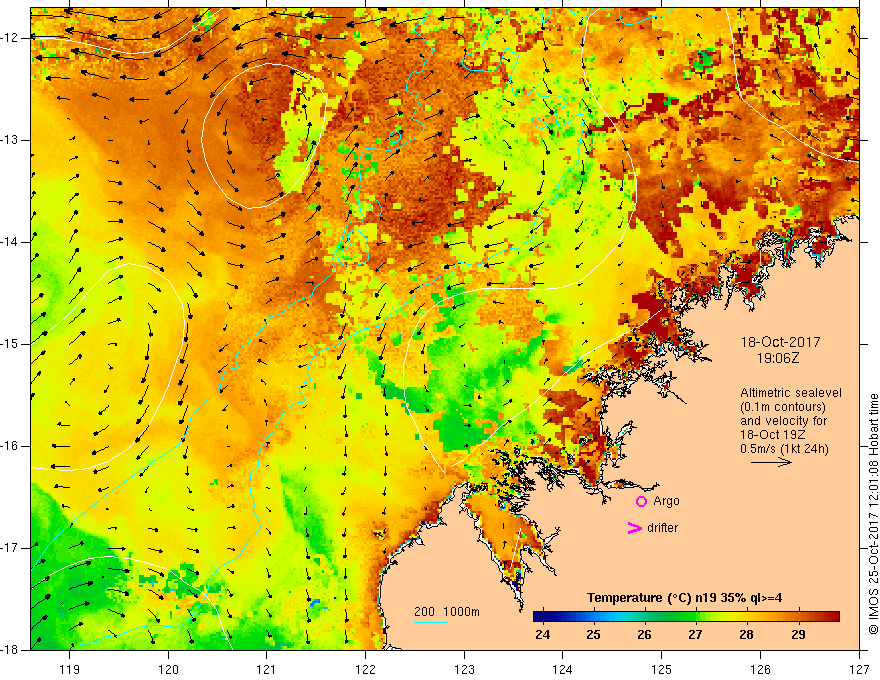The image size is (880, 680).
Task: Click the temperature color bar
Action: click(x=686, y=616)
